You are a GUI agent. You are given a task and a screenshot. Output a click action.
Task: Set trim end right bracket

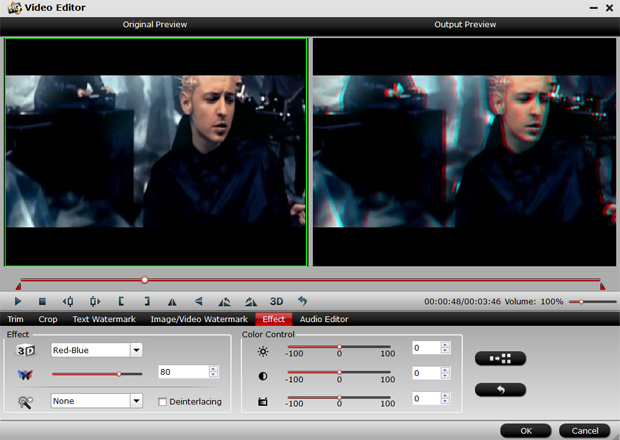[147, 302]
